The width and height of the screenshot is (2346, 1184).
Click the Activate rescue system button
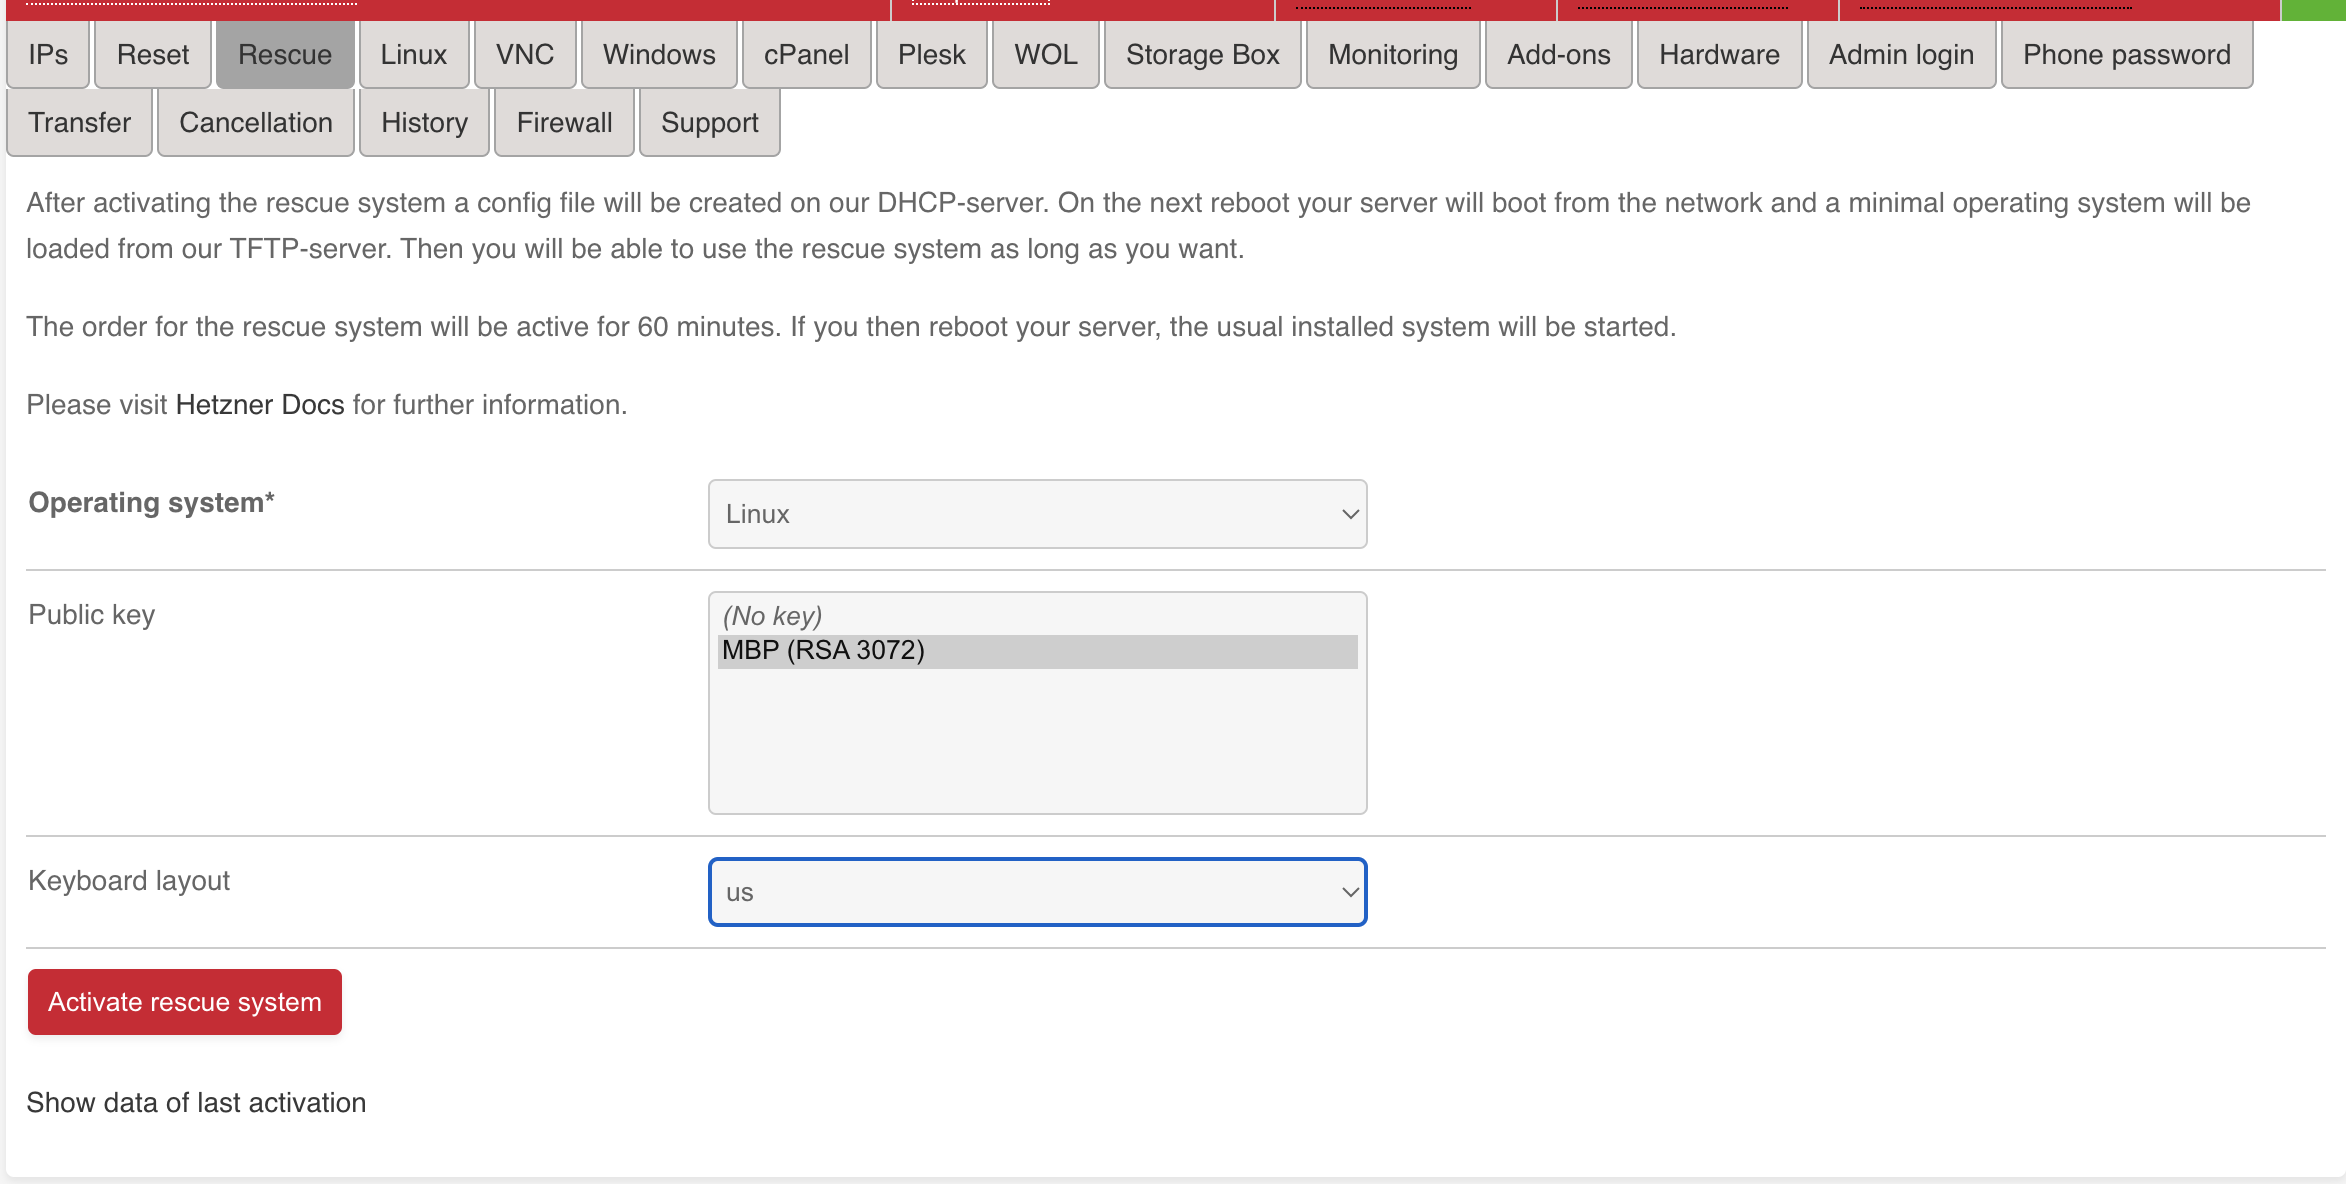tap(185, 1002)
